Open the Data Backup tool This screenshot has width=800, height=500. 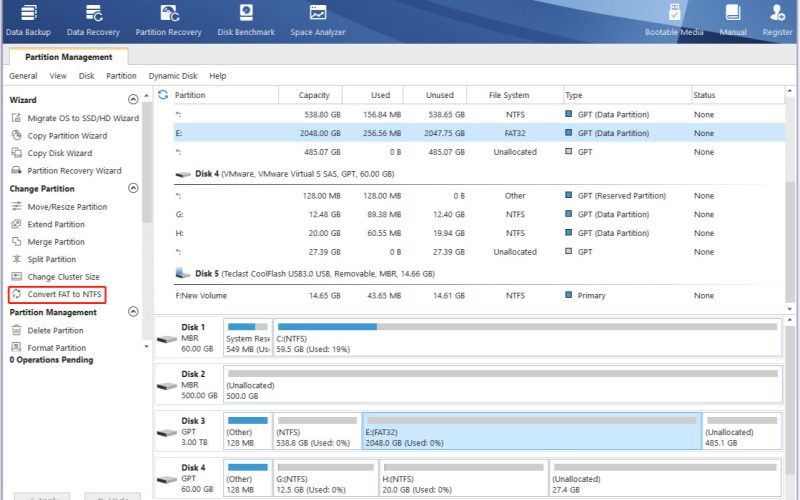click(29, 20)
